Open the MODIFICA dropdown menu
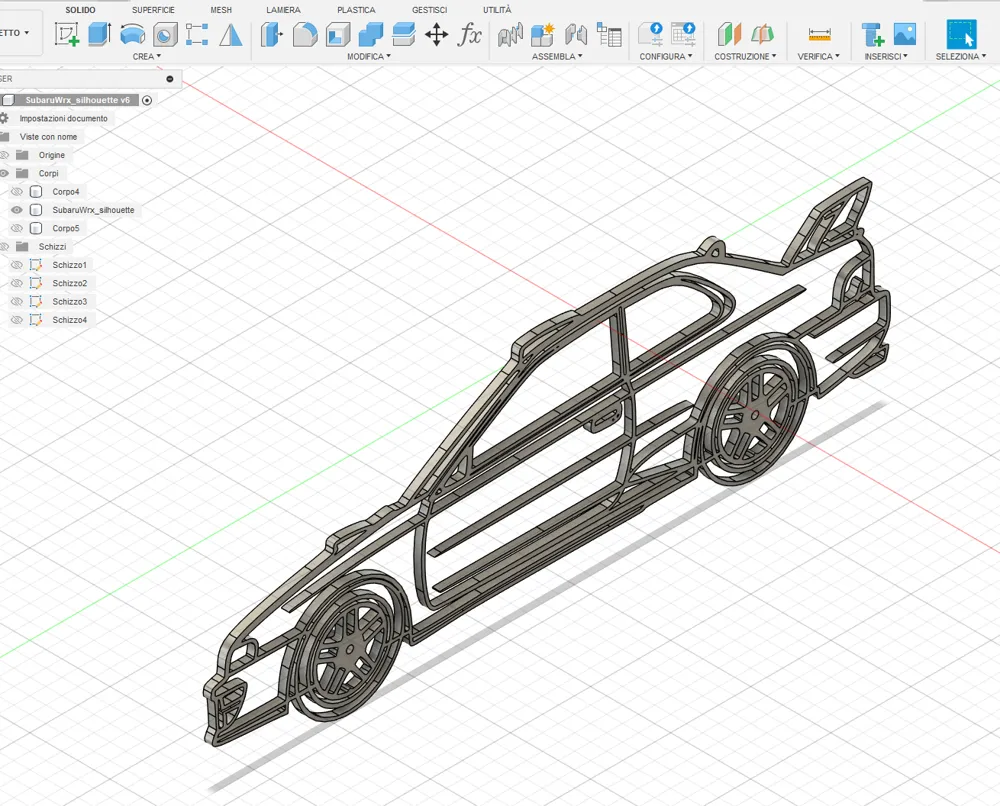1000x806 pixels. (x=369, y=56)
